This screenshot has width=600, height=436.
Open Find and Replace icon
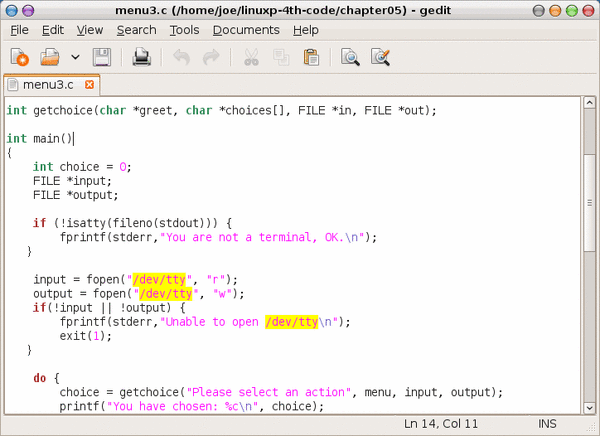[380, 57]
